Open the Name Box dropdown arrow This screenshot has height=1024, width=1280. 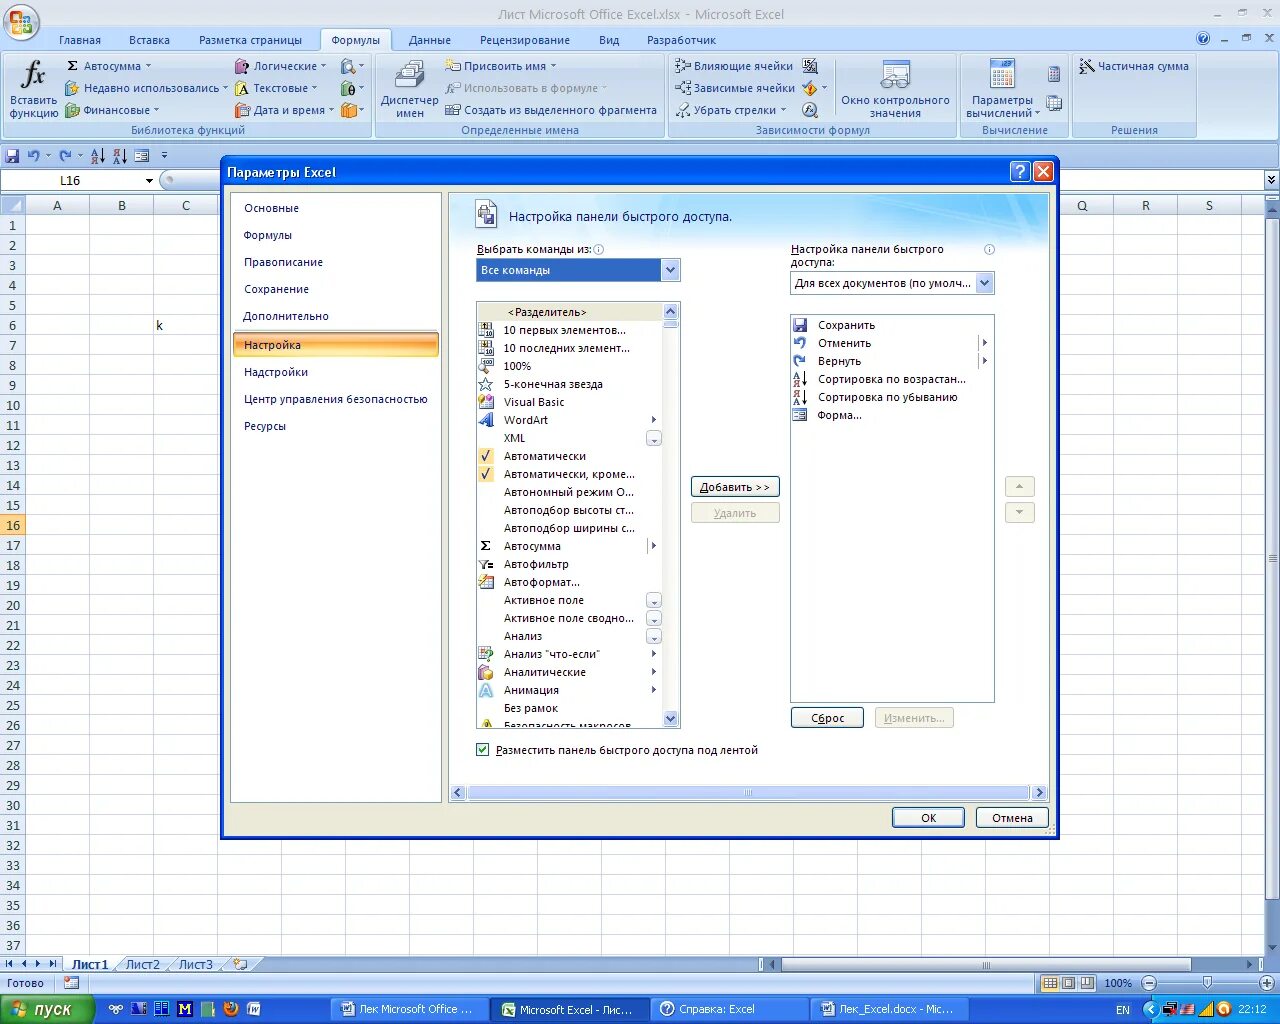coord(150,181)
